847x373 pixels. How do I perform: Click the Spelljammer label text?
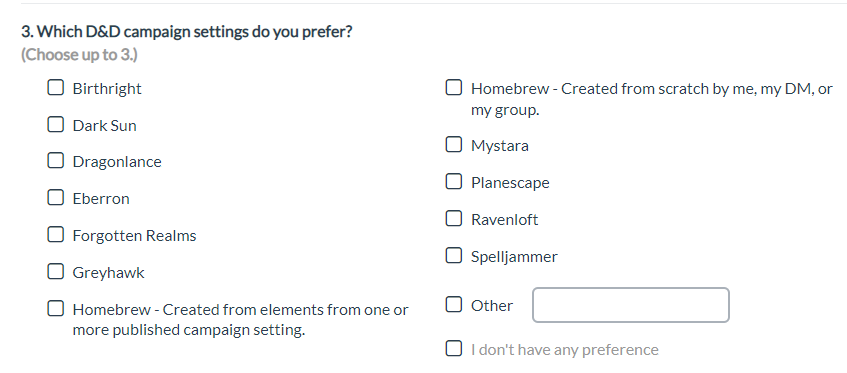click(514, 257)
